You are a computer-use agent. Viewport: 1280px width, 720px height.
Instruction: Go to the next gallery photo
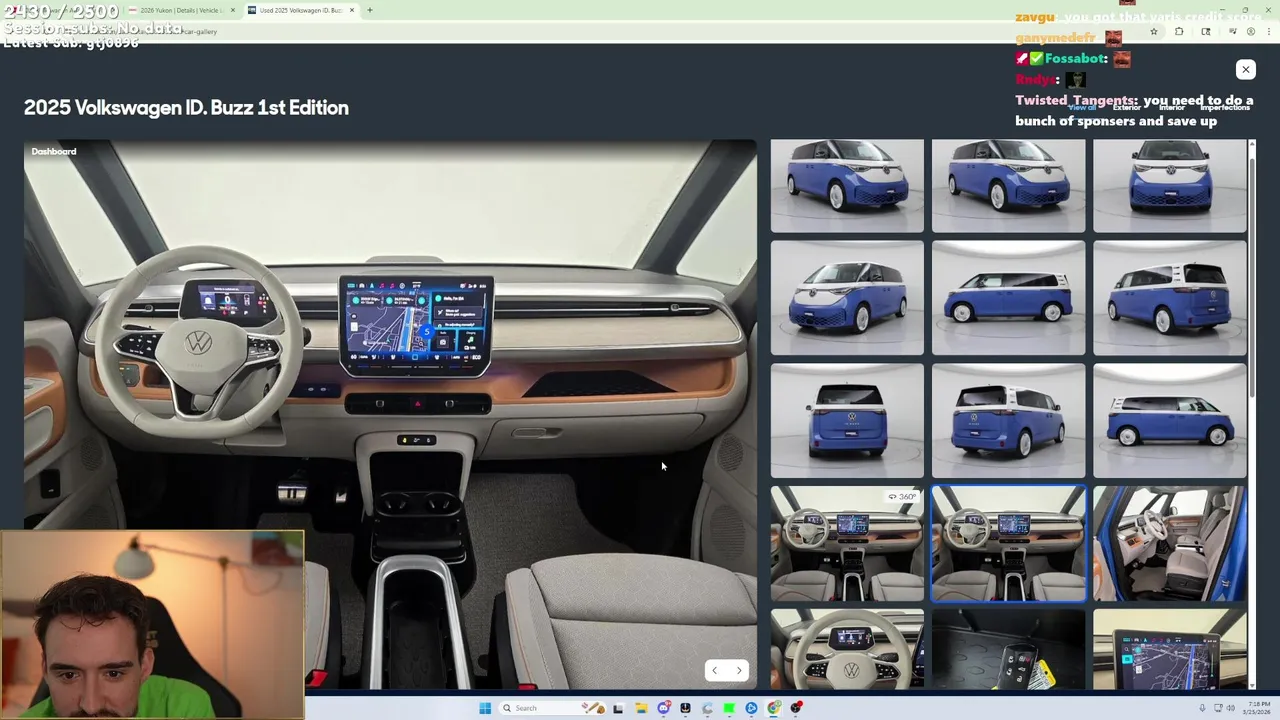click(739, 671)
